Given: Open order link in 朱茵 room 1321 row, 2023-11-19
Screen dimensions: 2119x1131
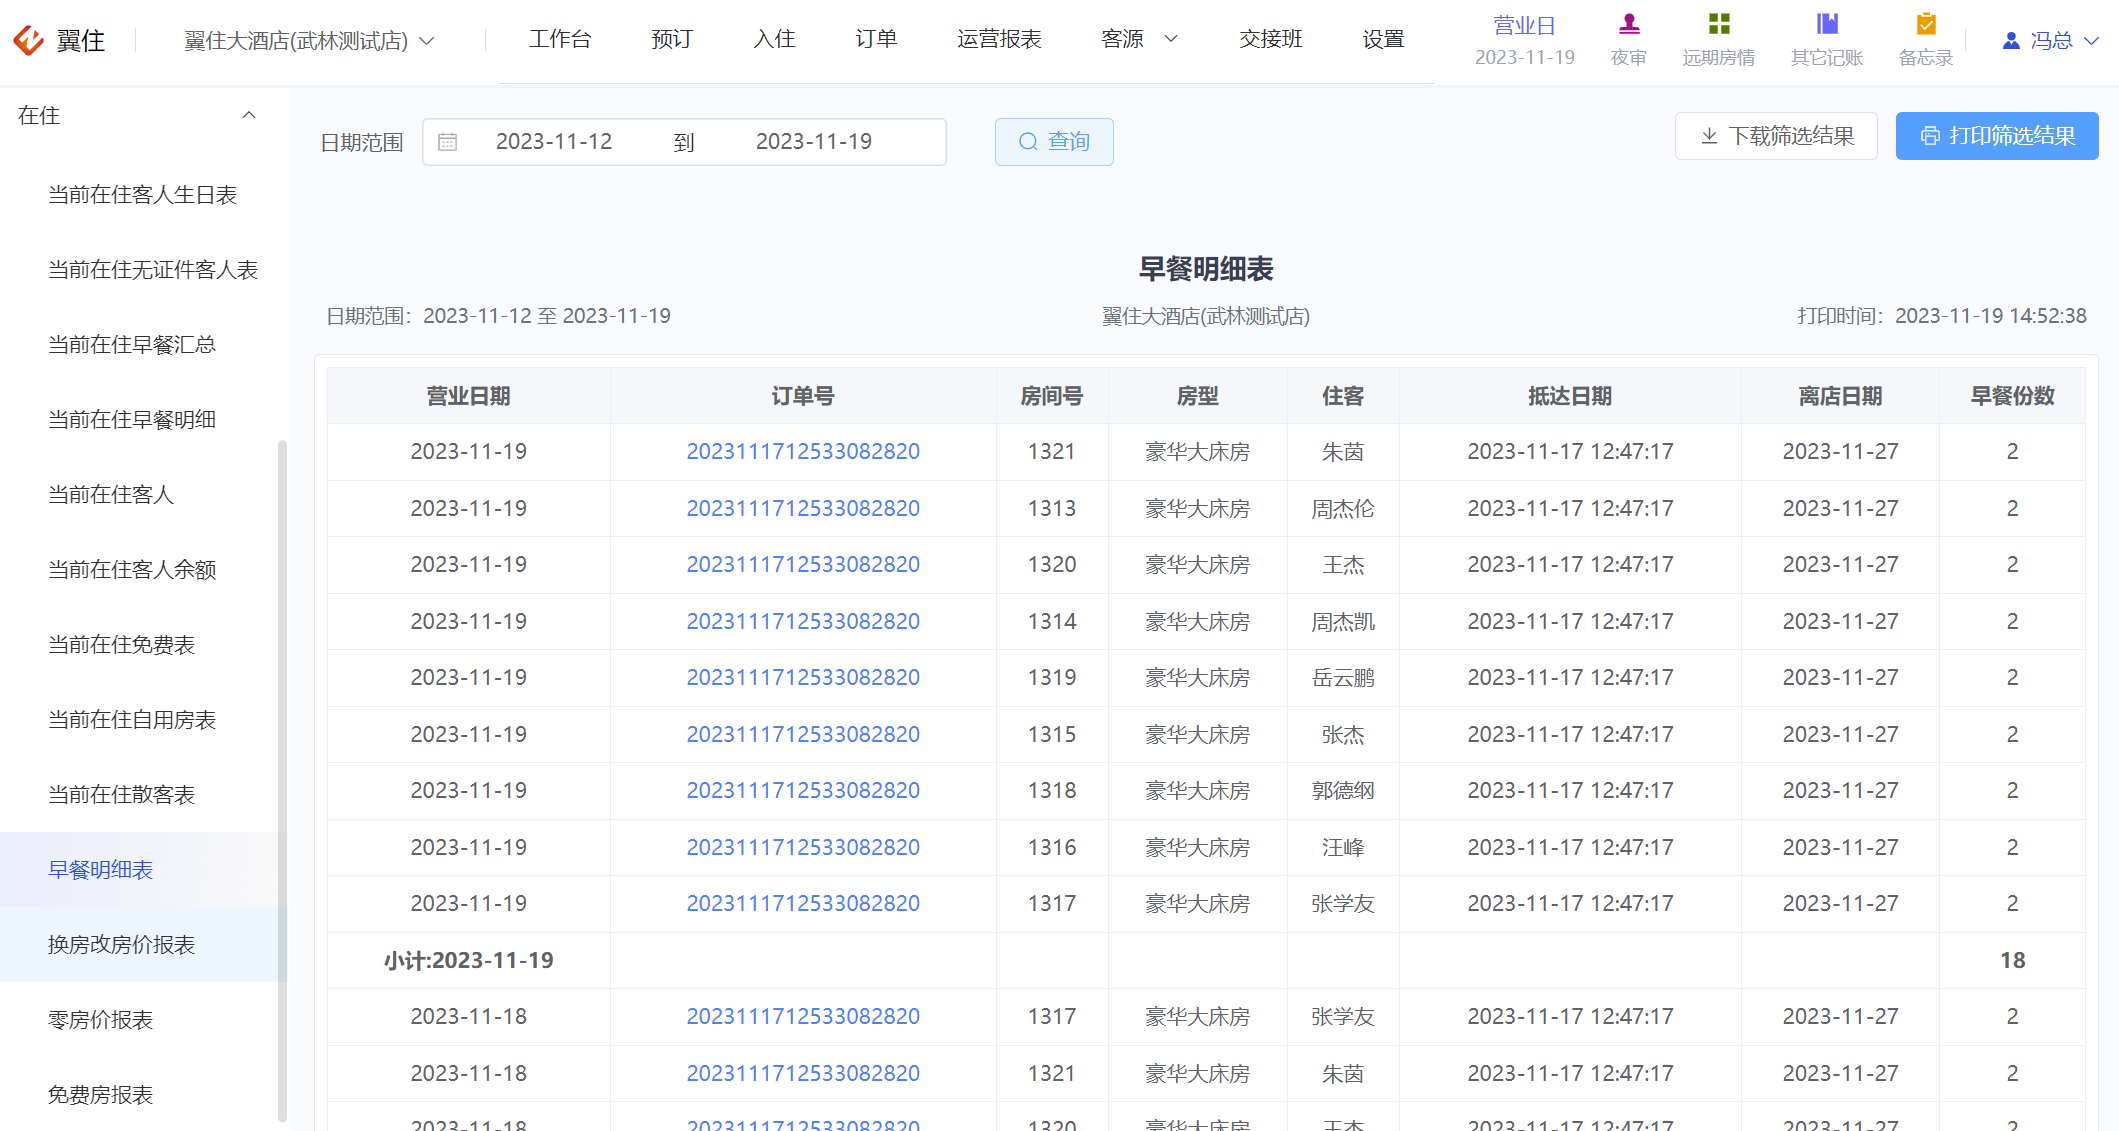Looking at the screenshot, I should tap(803, 452).
